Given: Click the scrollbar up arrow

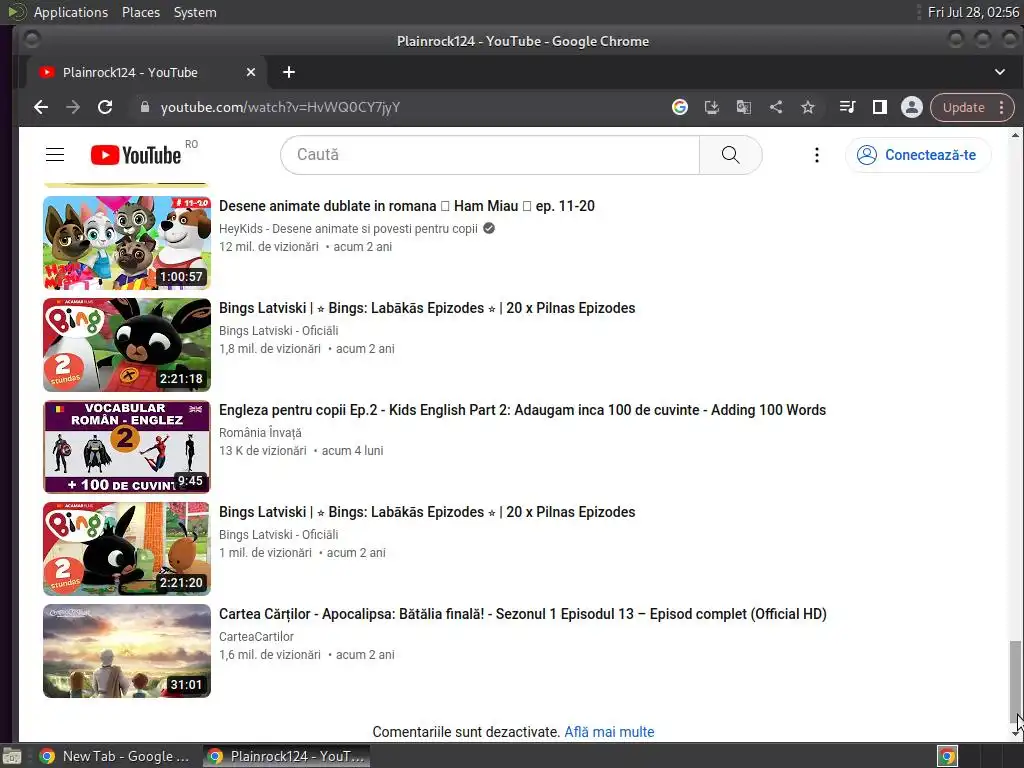Looking at the screenshot, I should [1015, 135].
